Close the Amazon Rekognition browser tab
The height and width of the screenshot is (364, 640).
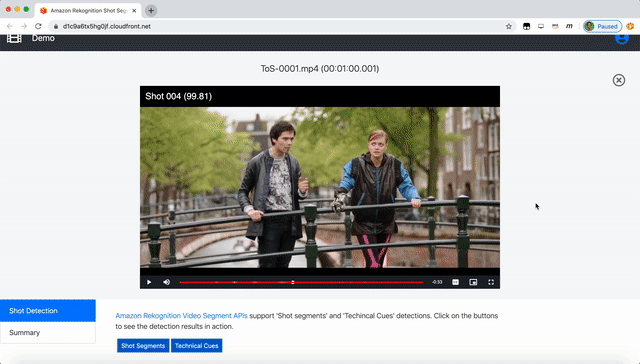(134, 11)
